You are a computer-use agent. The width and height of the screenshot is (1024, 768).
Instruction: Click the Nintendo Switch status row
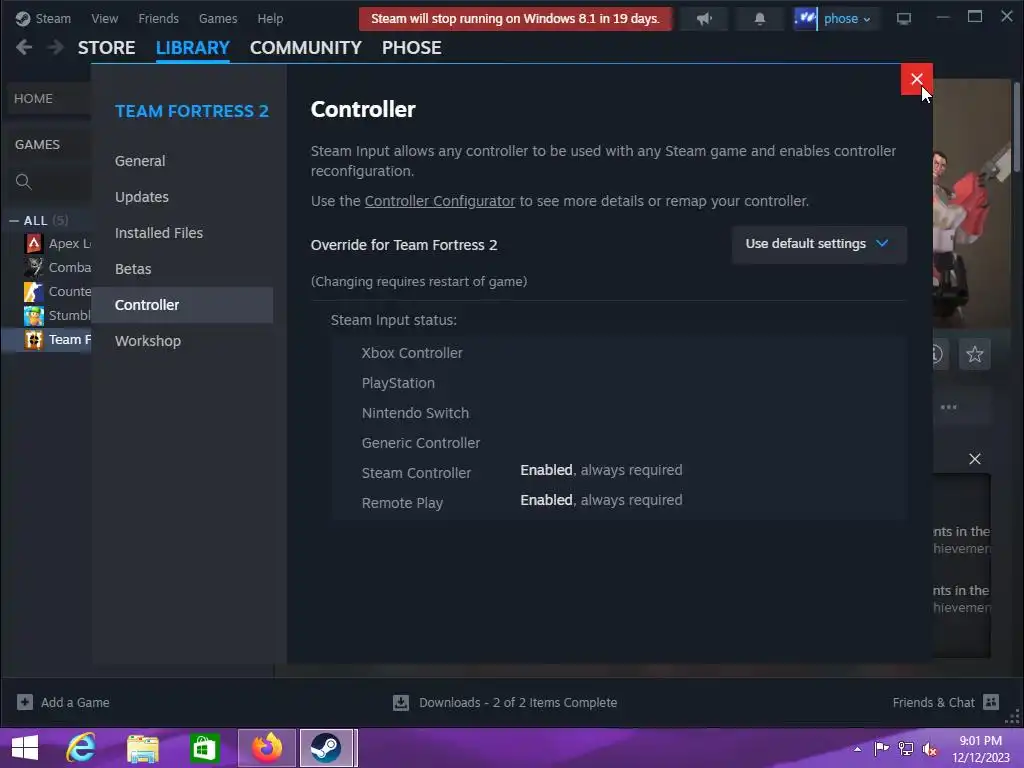point(618,413)
